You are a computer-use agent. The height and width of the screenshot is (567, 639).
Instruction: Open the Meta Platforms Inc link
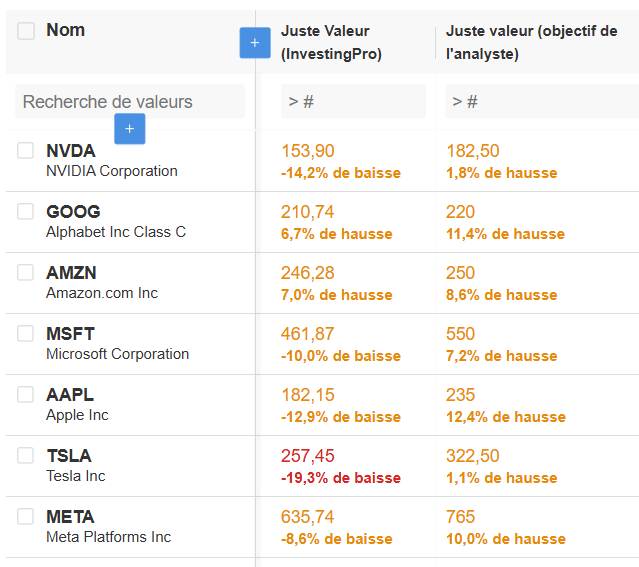coord(108,537)
